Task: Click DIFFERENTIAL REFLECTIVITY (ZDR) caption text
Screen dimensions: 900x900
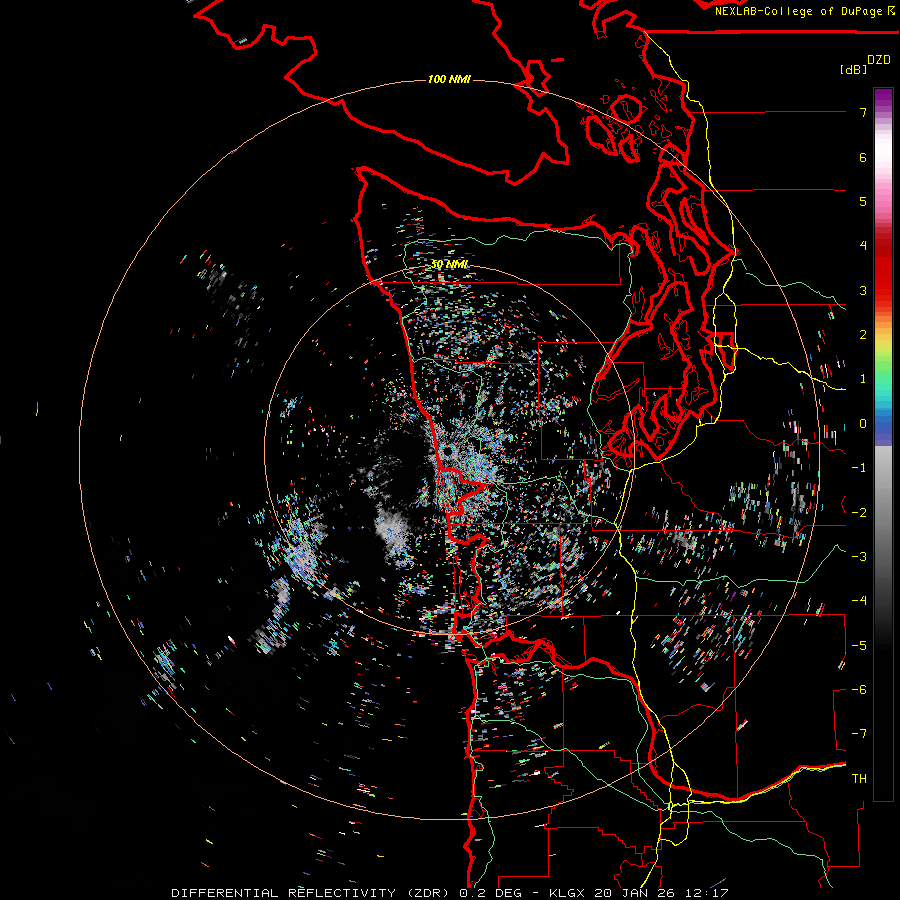Action: pyautogui.click(x=312, y=893)
